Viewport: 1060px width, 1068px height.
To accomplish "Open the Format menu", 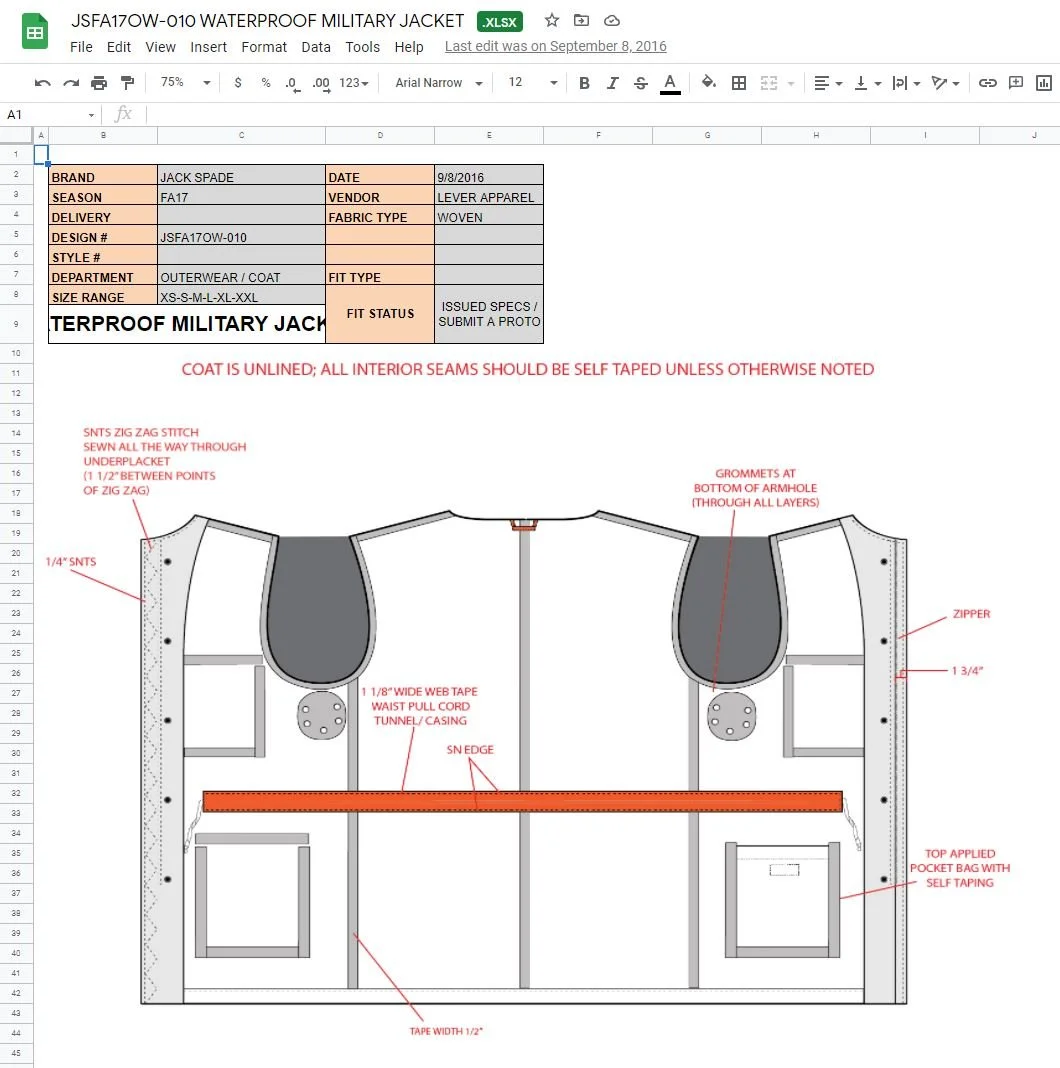I will (264, 47).
